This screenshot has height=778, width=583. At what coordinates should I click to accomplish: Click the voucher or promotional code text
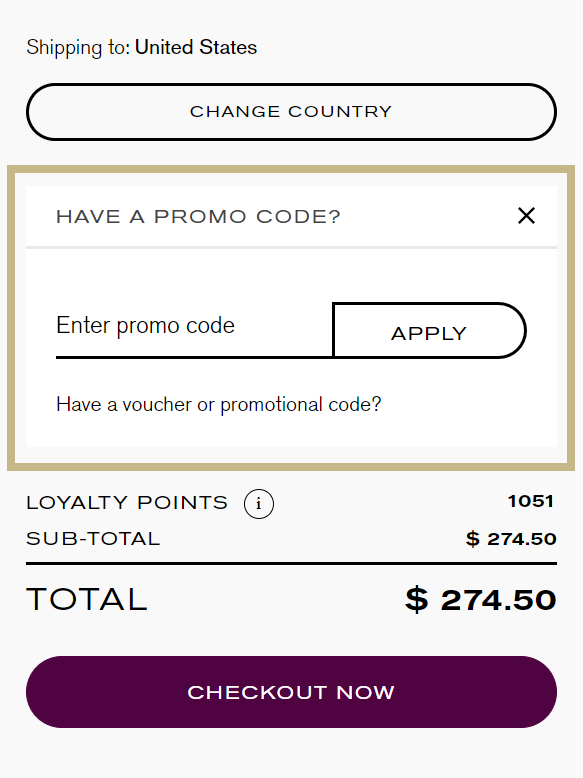[219, 405]
